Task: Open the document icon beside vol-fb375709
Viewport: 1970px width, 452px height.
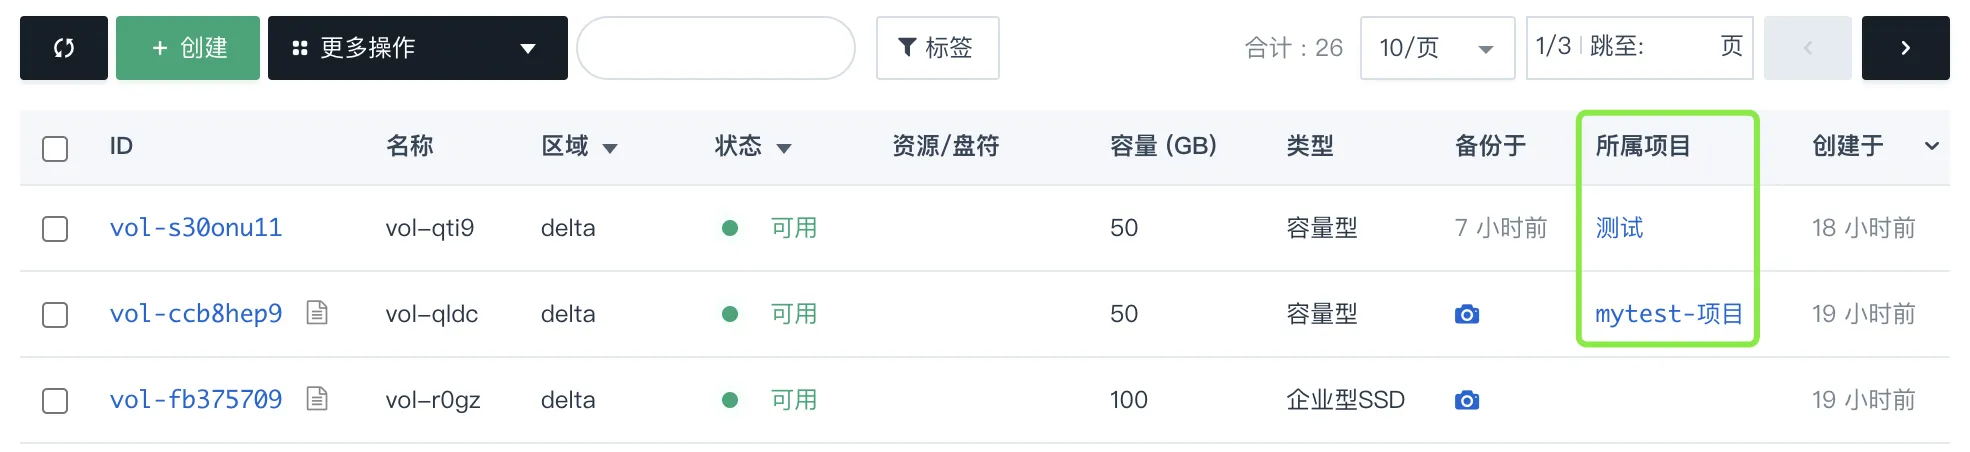Action: tap(317, 399)
